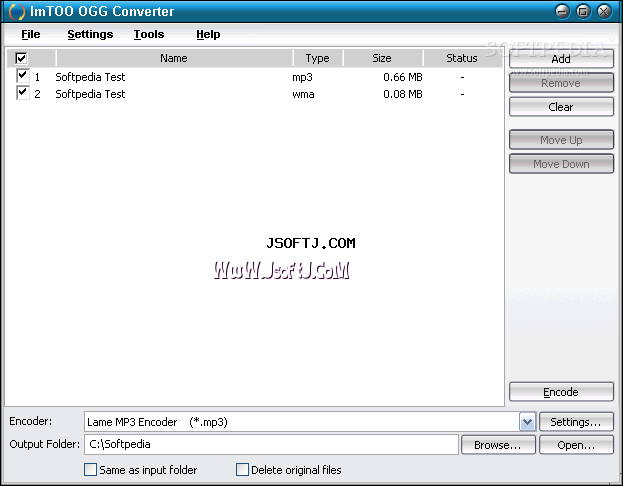This screenshot has width=623, height=486.
Task: Click the Move Up button
Action: click(561, 140)
